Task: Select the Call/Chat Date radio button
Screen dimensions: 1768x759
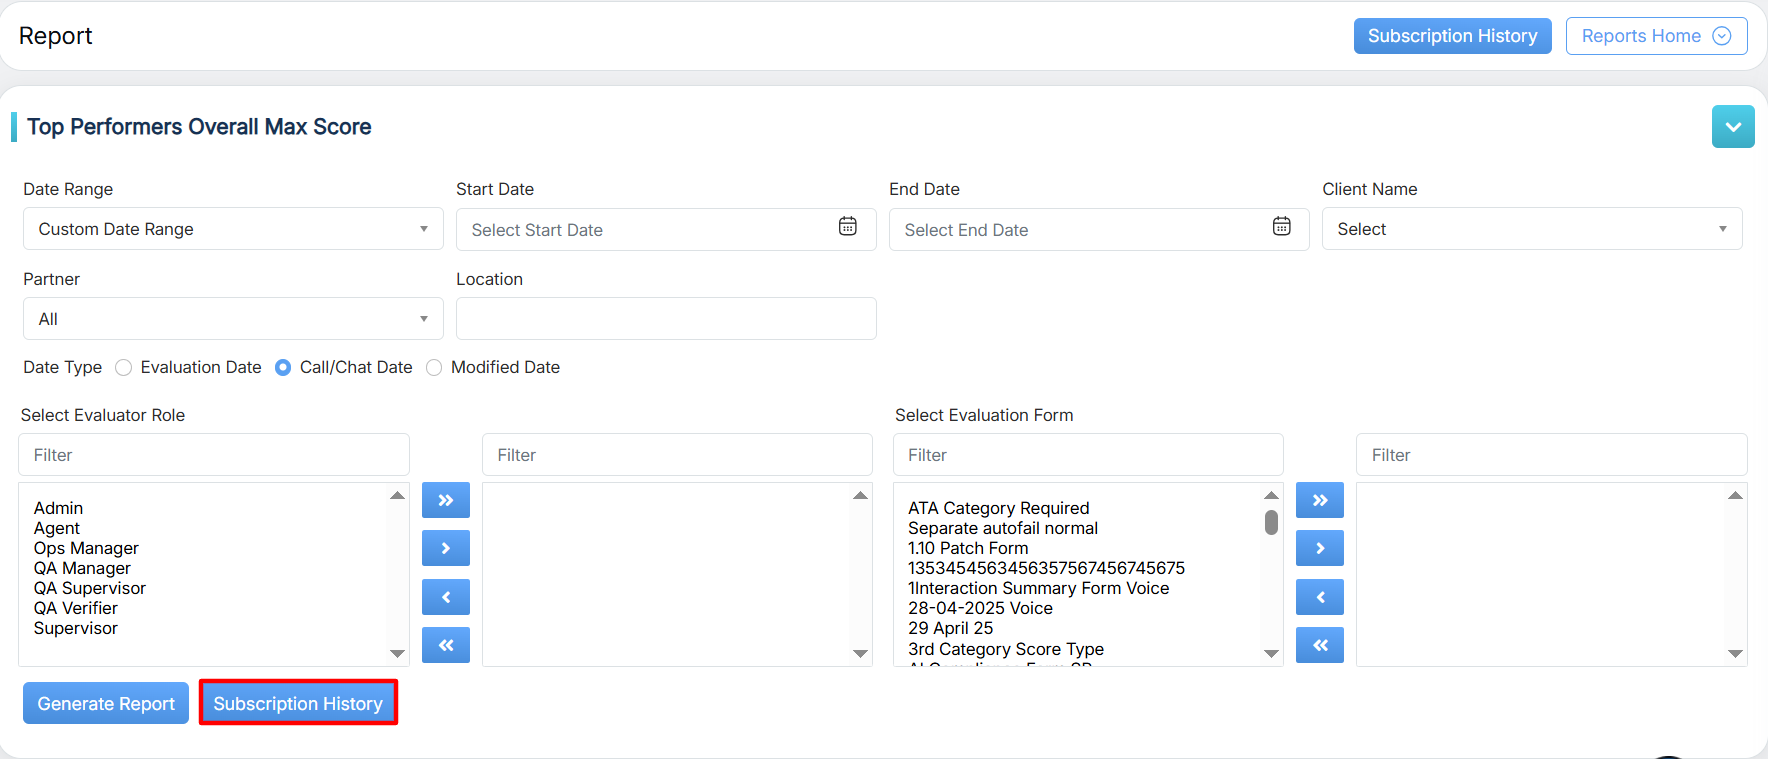Action: [283, 368]
